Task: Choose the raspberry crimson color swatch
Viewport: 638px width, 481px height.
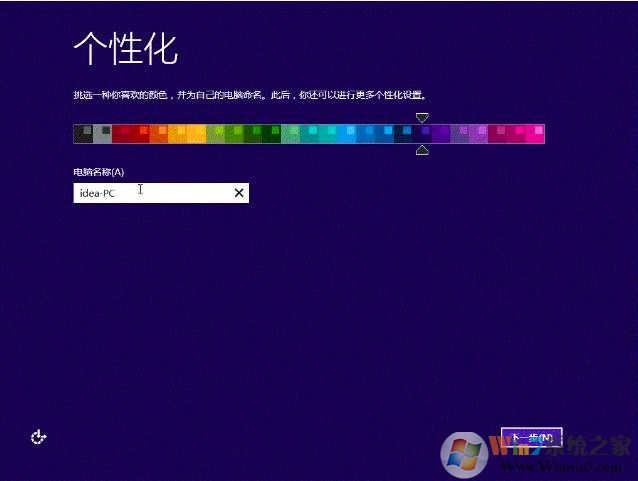Action: [498, 134]
